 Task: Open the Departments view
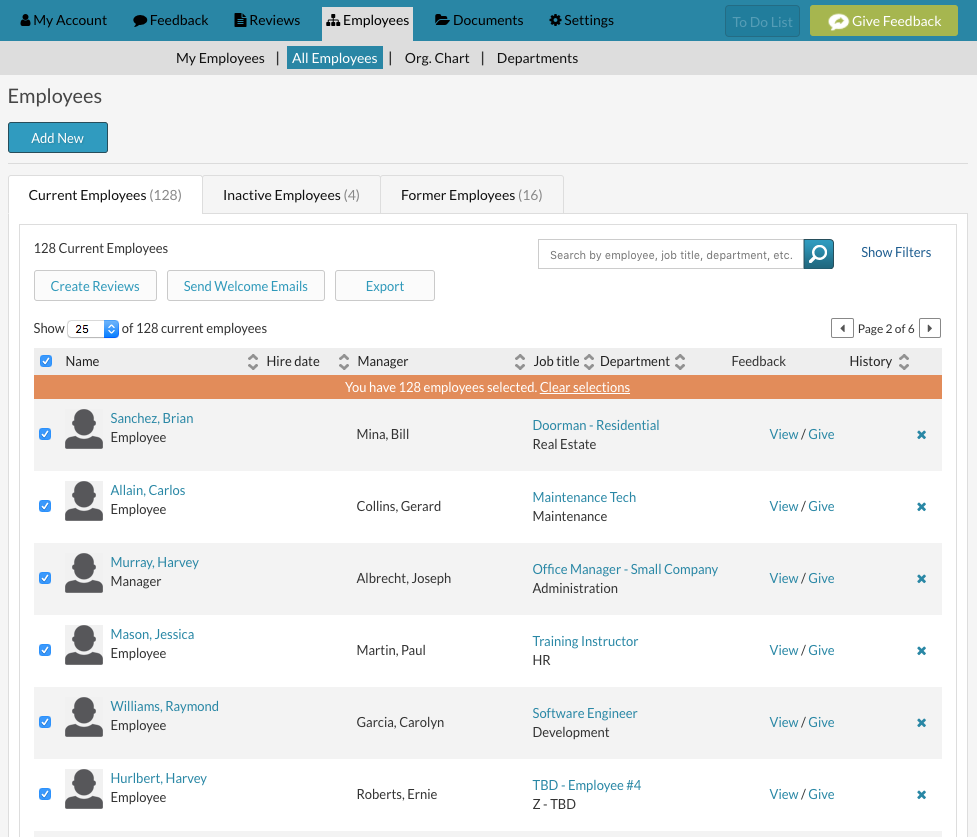coord(537,58)
